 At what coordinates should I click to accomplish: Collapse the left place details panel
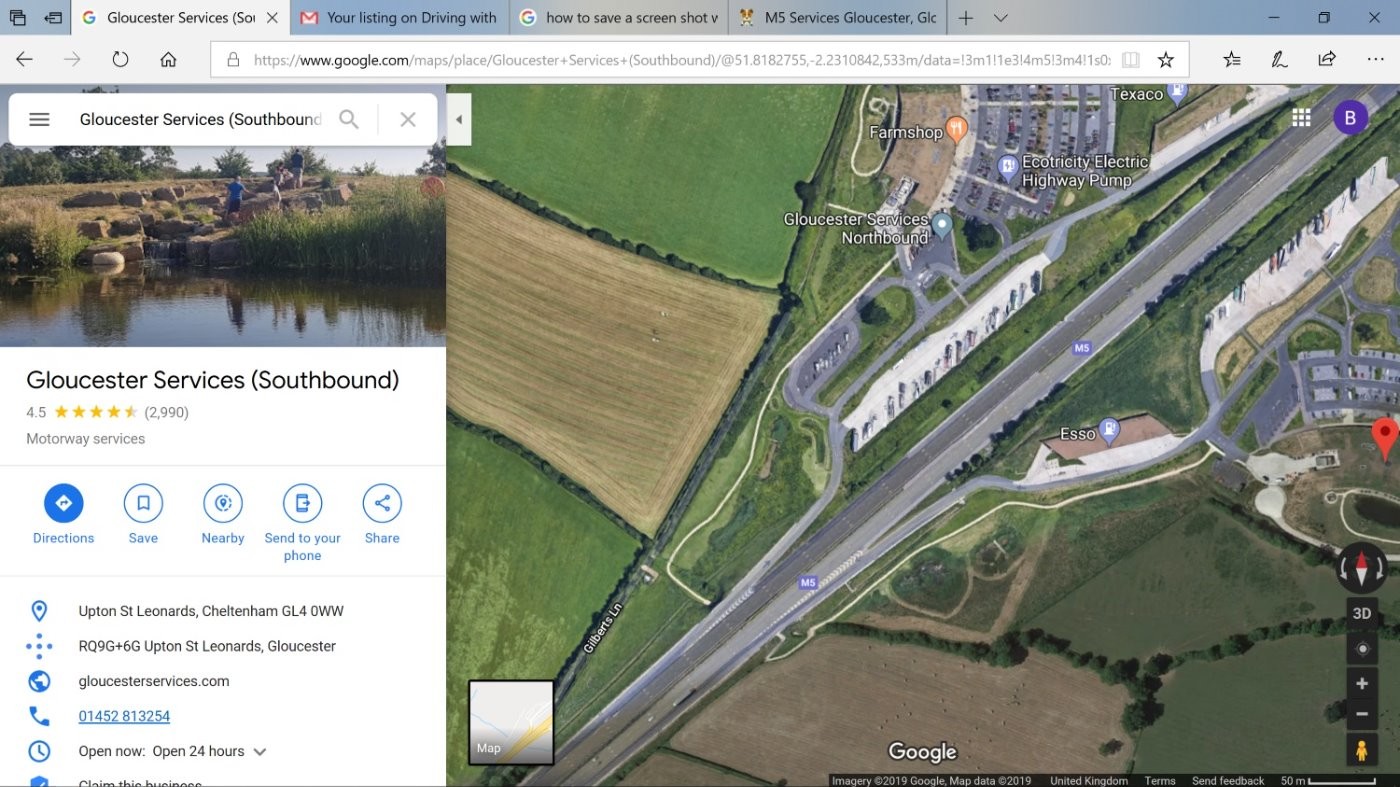click(x=458, y=119)
